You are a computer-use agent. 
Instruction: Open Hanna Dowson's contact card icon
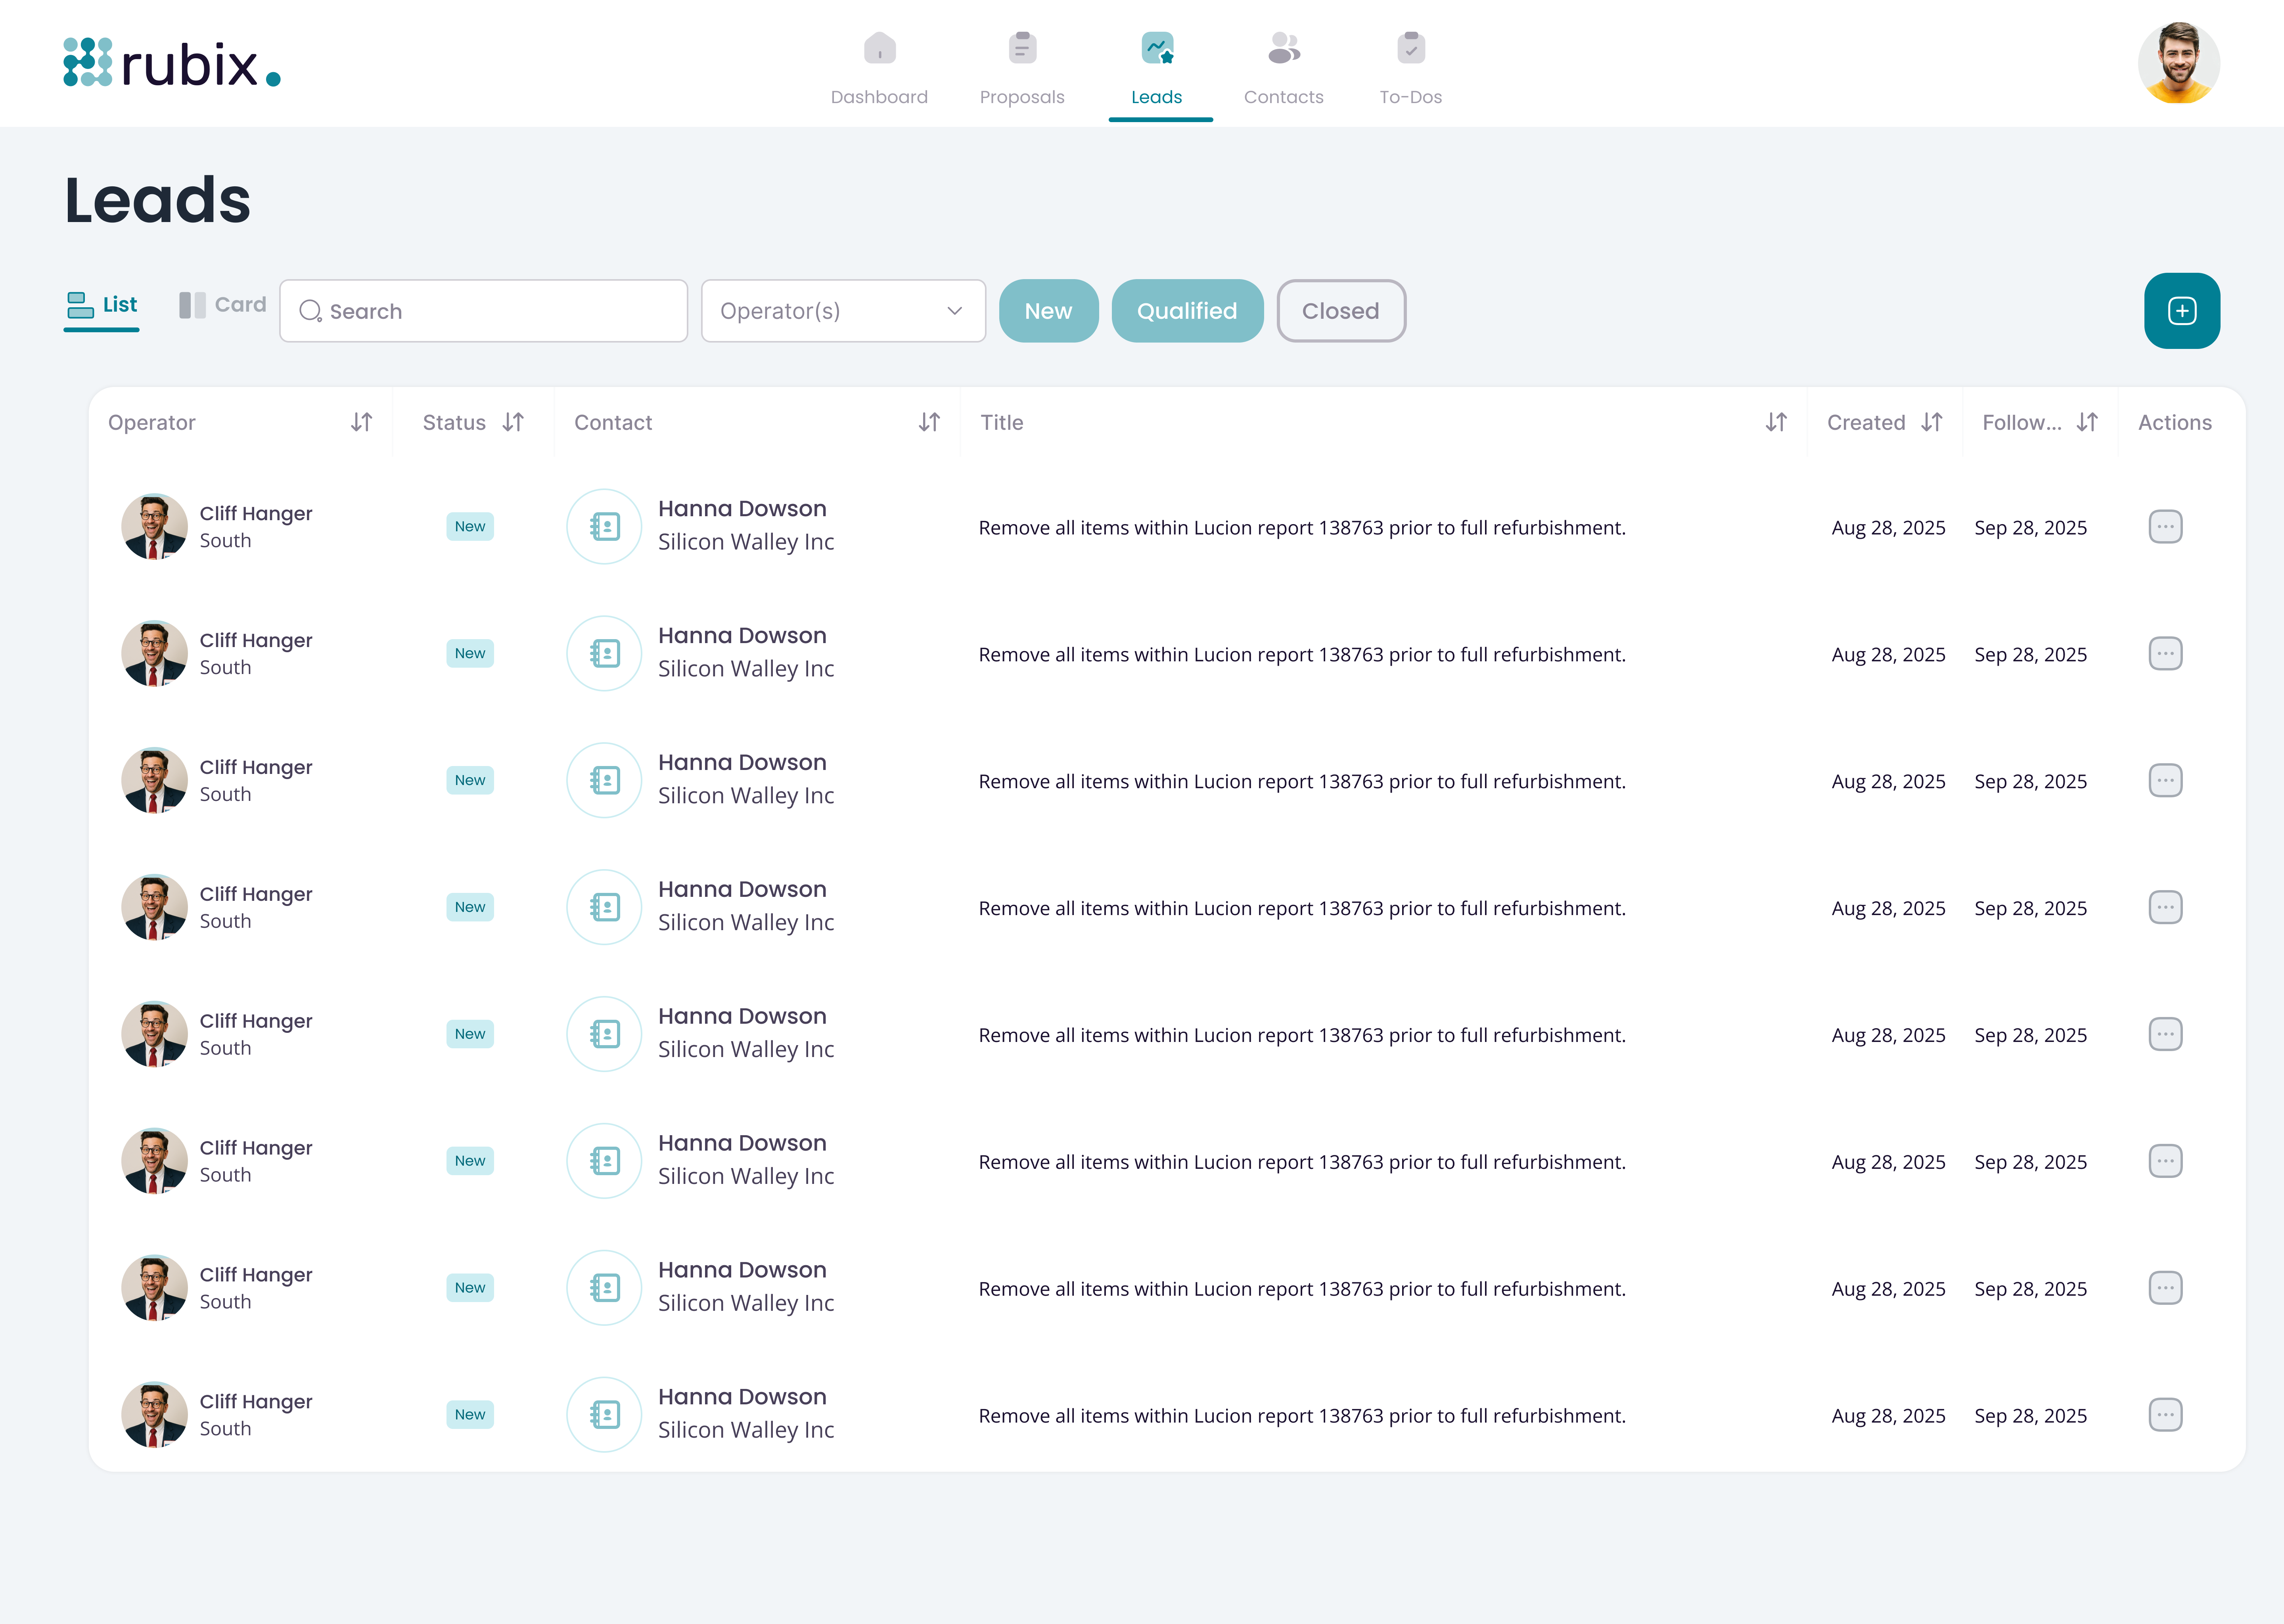click(x=604, y=526)
